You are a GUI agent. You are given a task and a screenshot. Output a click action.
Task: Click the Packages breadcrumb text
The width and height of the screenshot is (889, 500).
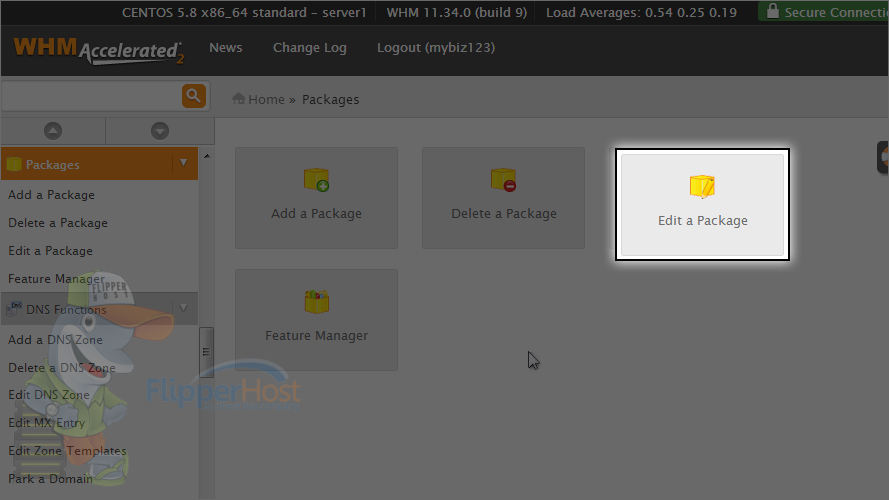tap(331, 99)
